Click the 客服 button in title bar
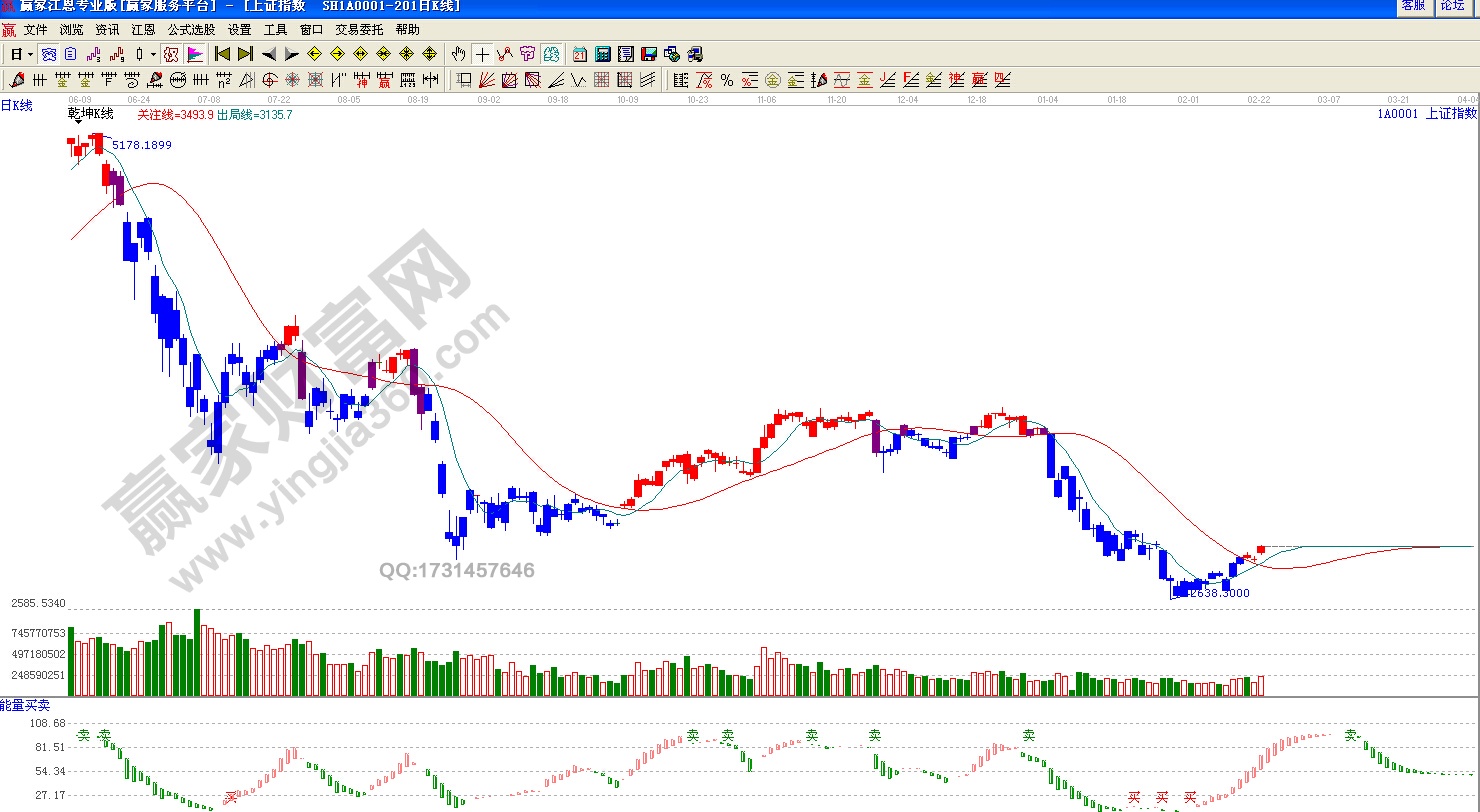The image size is (1480, 812). click(1412, 6)
